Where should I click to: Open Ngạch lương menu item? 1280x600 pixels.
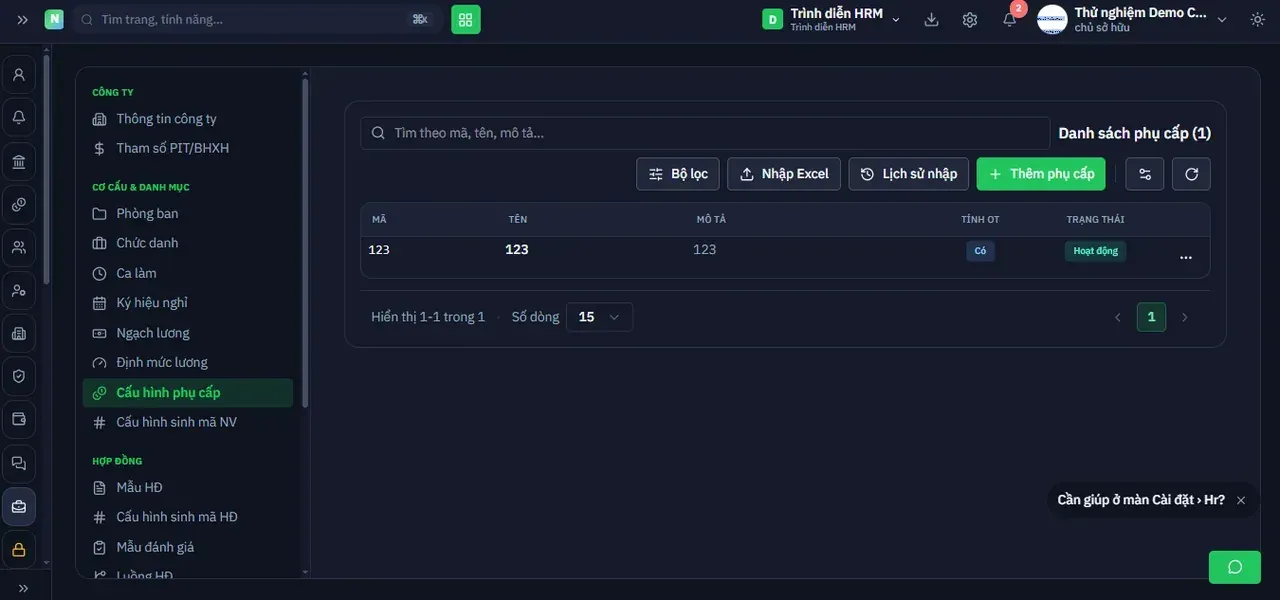click(188, 333)
